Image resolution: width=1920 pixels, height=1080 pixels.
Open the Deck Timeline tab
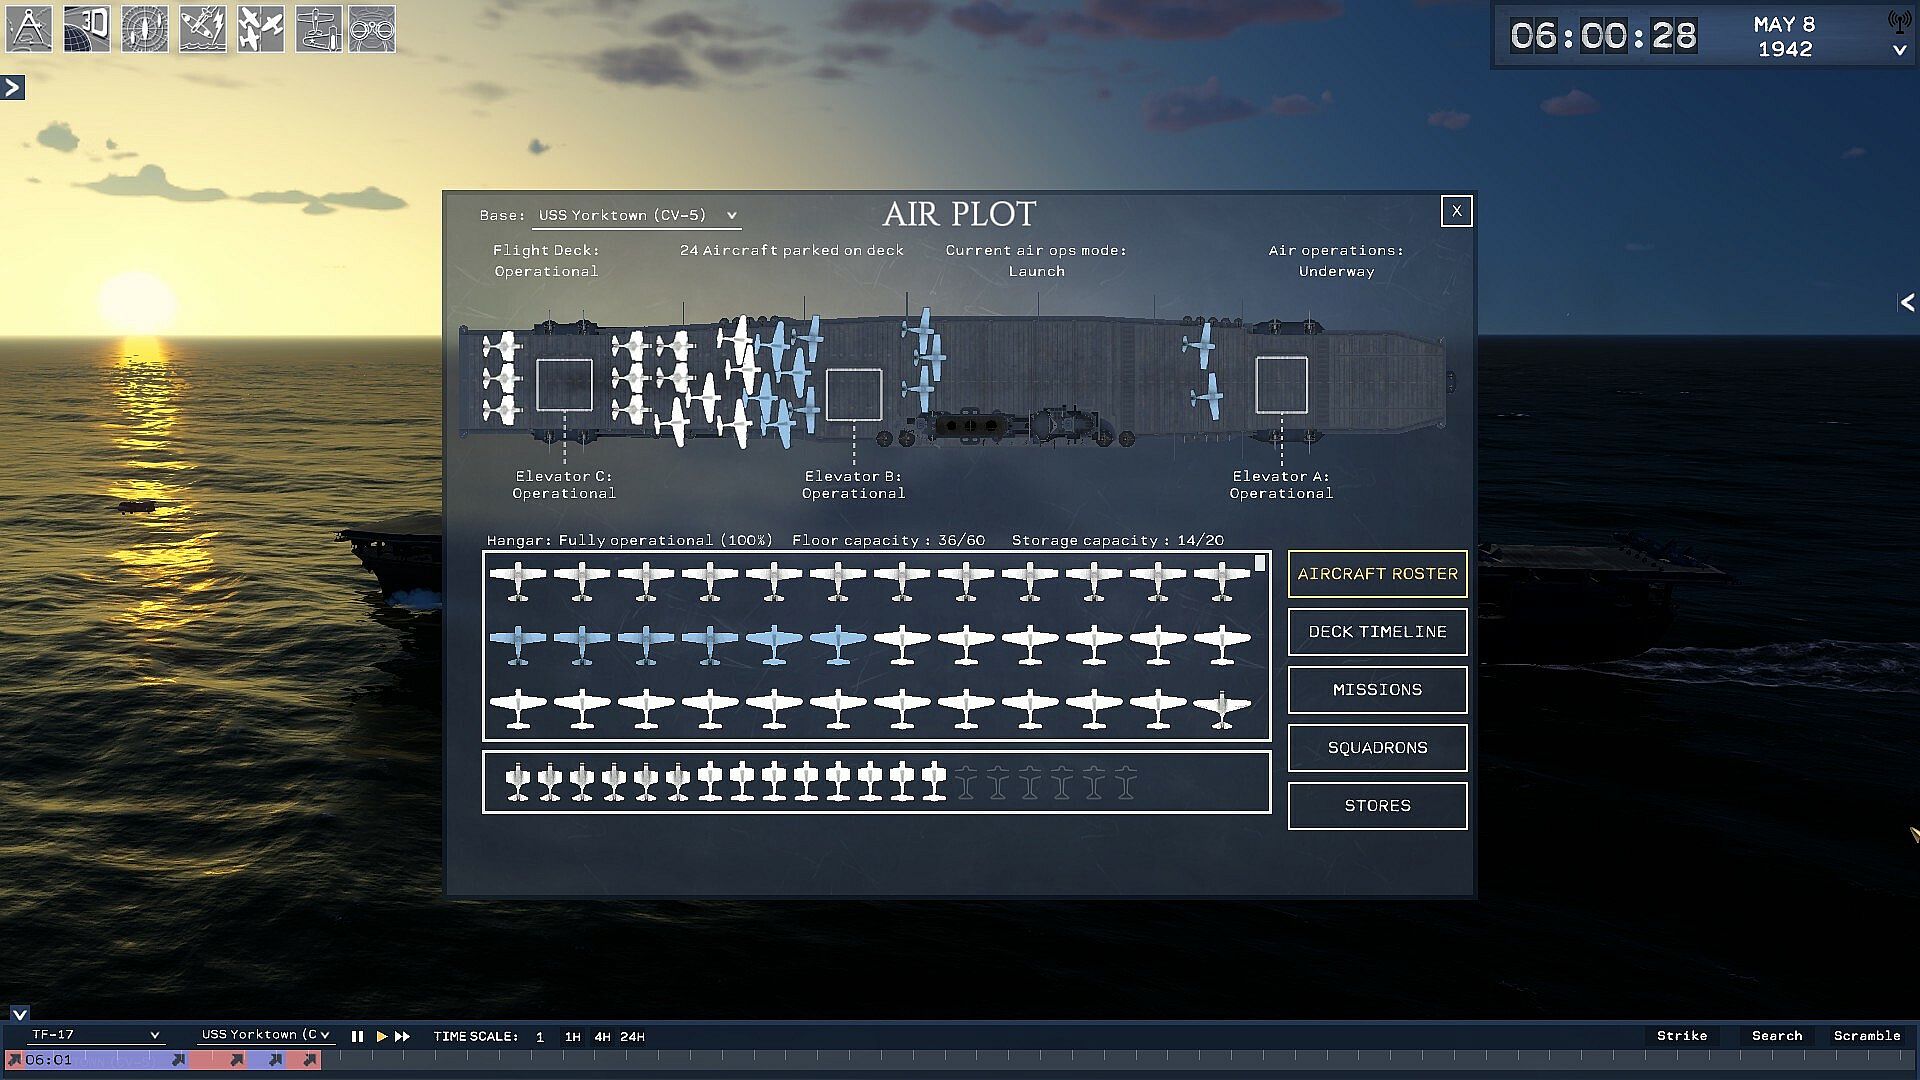(x=1377, y=632)
